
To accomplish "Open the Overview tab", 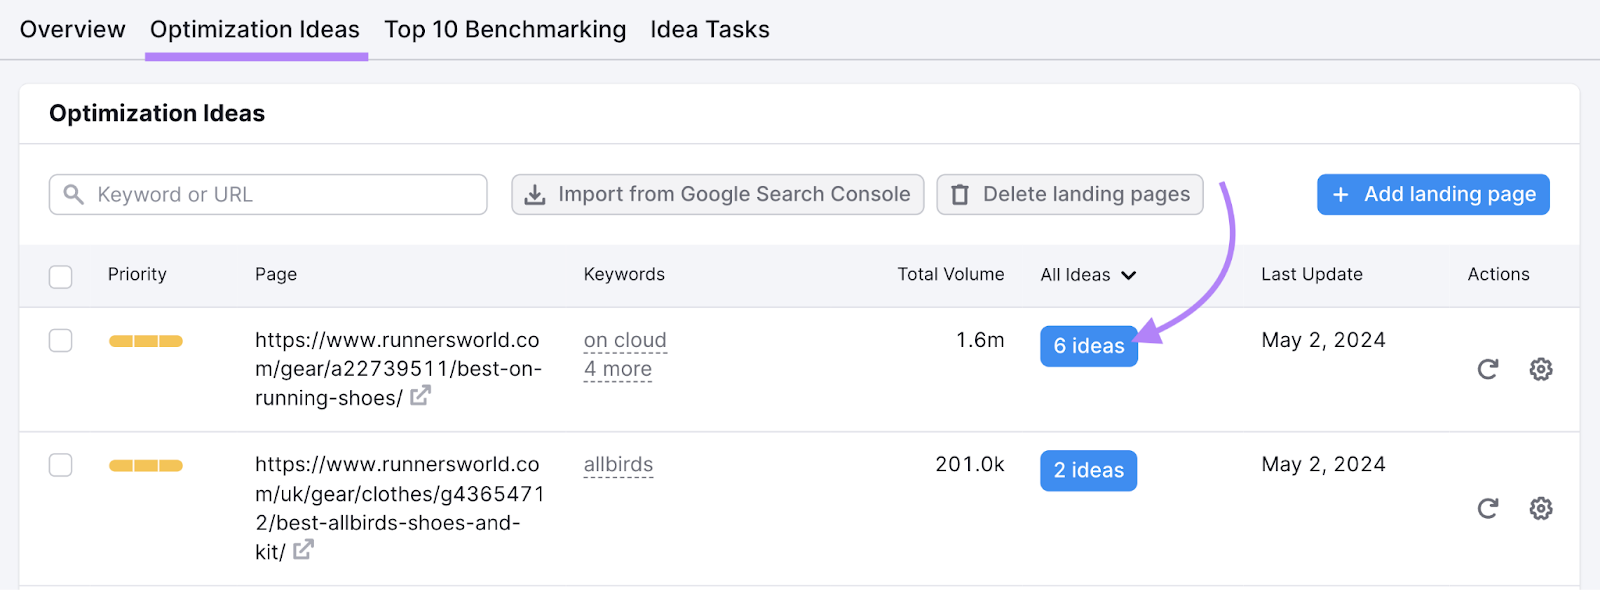I will 72,29.
